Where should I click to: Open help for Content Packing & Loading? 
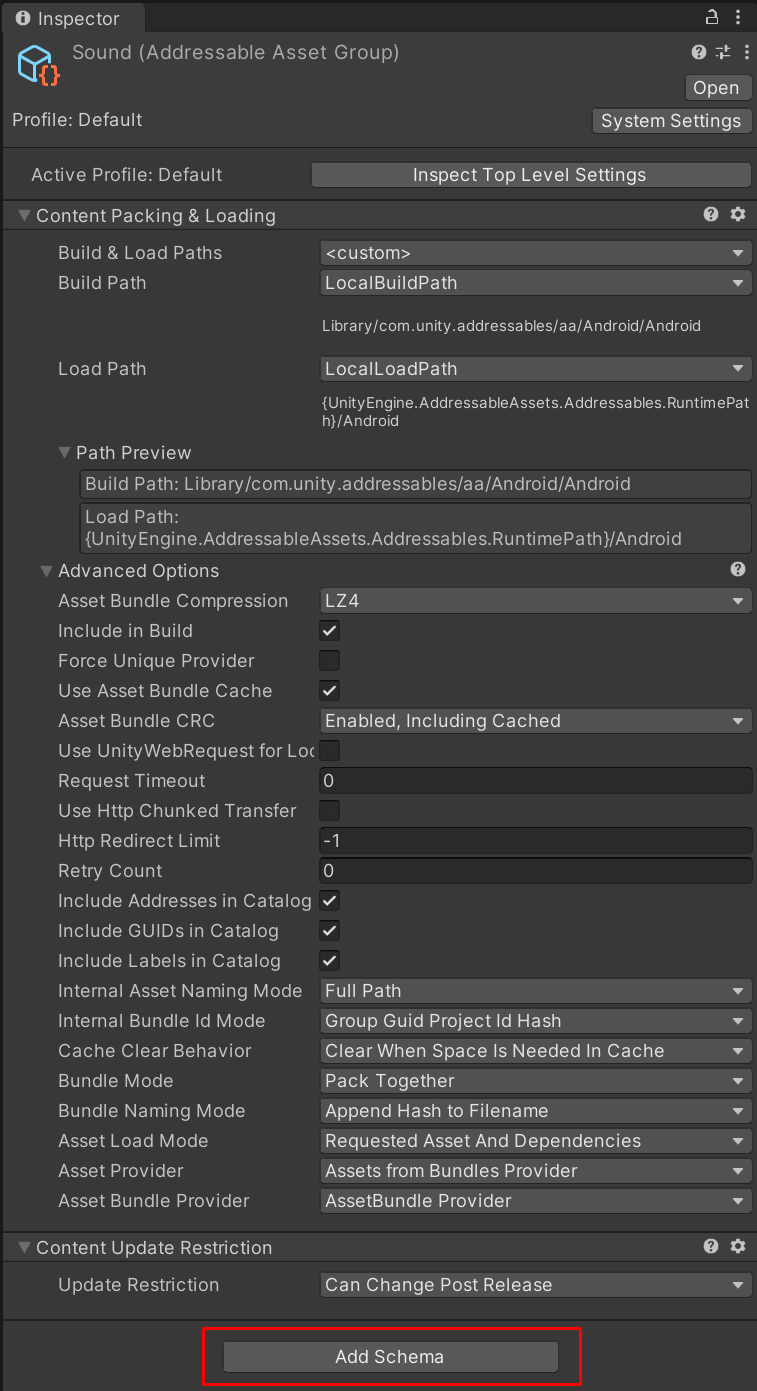click(x=711, y=214)
